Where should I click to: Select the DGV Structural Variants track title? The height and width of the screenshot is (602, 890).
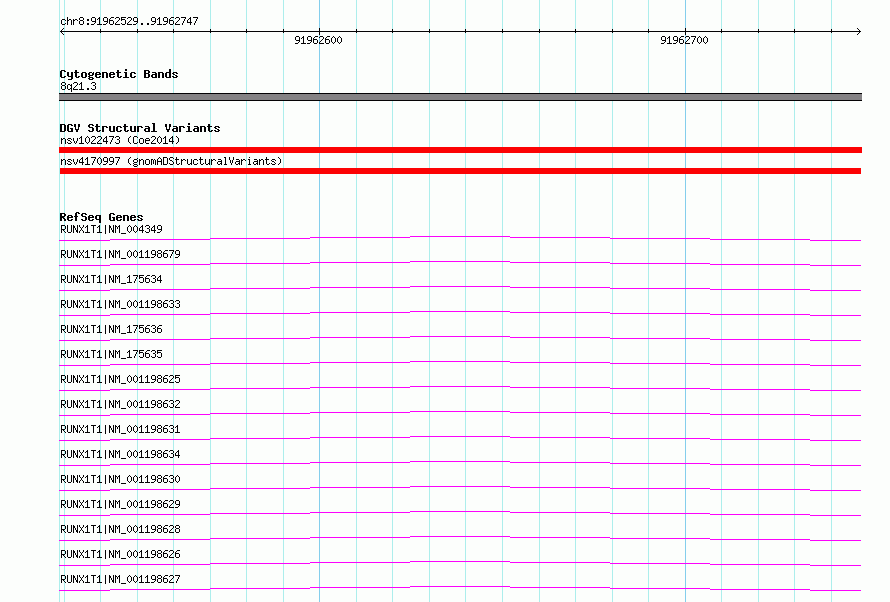(140, 128)
